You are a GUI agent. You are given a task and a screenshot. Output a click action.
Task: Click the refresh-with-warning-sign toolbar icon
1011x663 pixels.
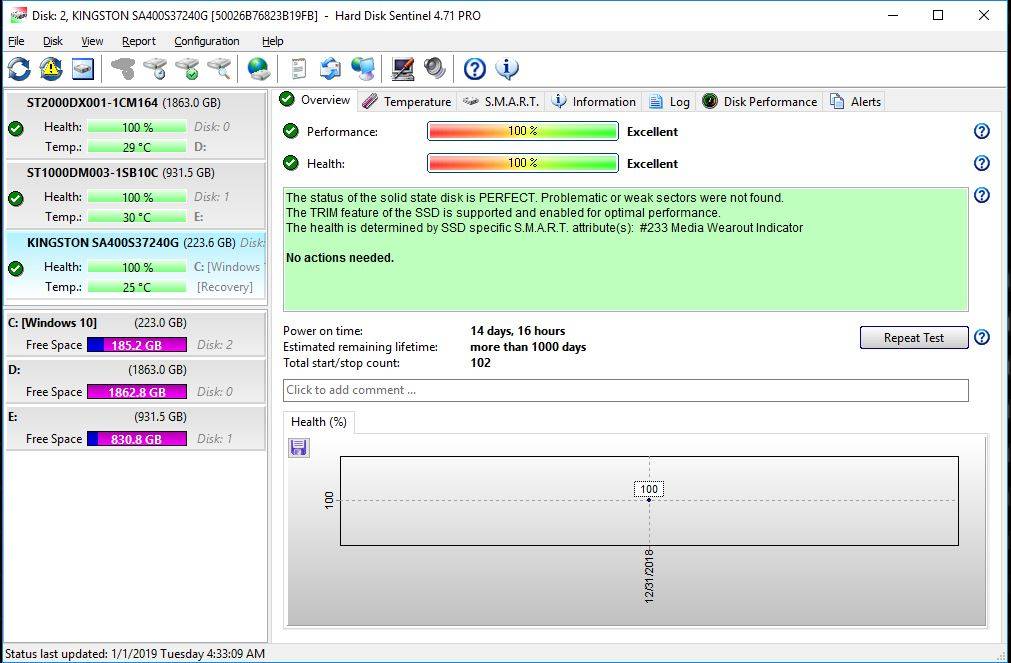point(51,69)
